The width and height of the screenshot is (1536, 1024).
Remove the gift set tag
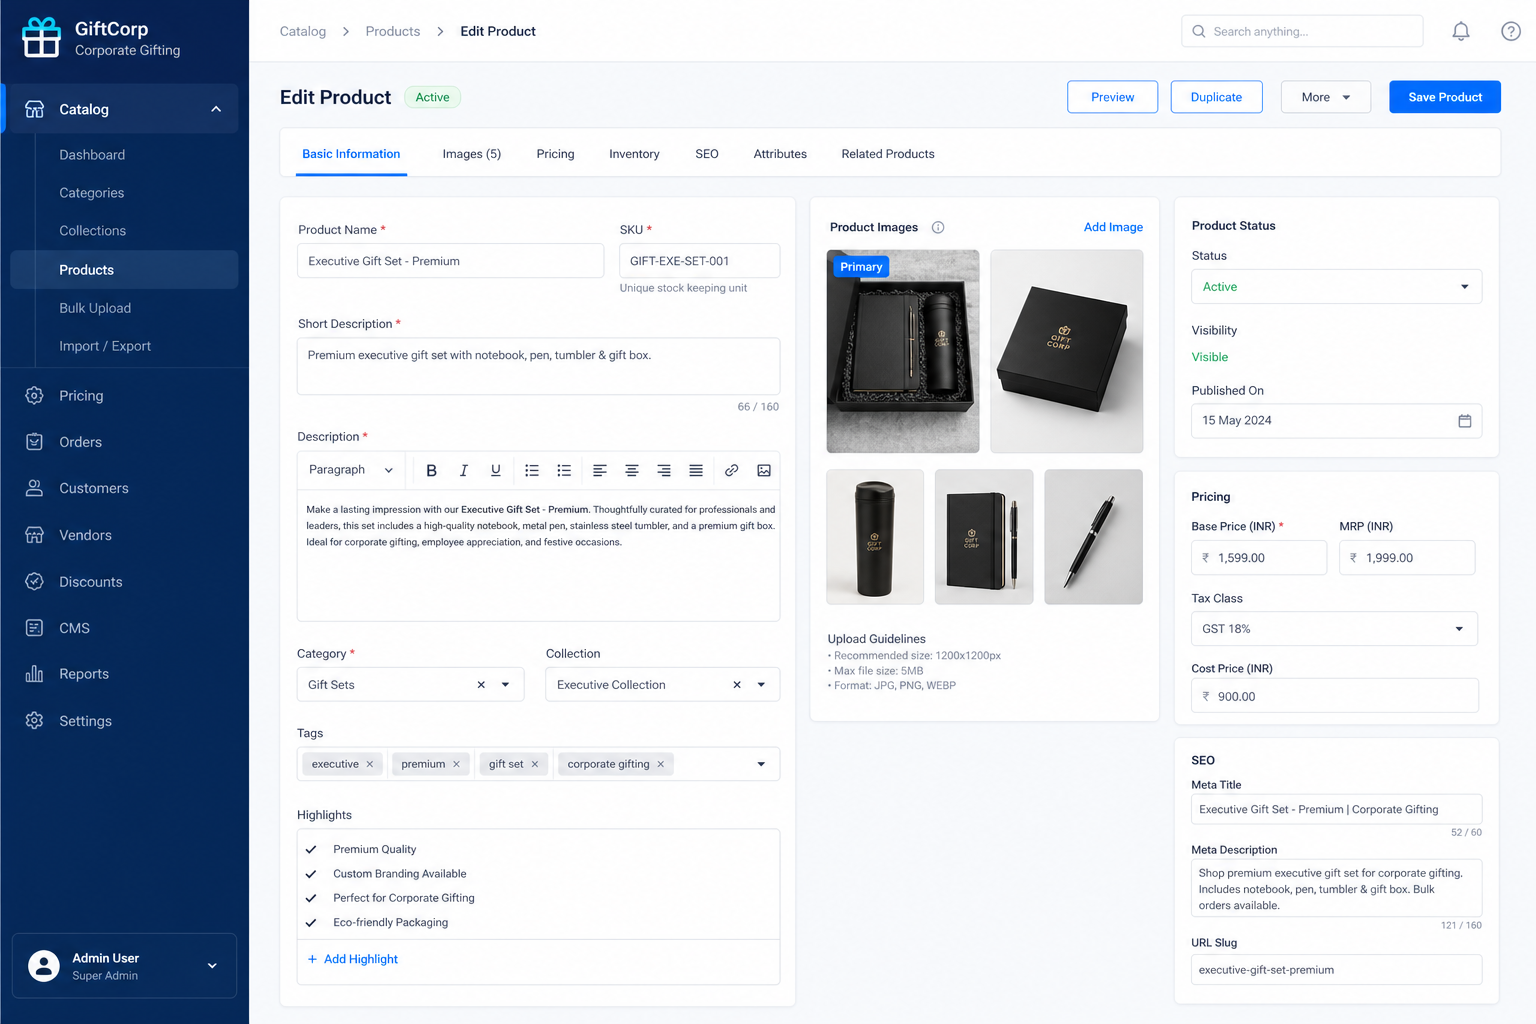click(x=535, y=764)
